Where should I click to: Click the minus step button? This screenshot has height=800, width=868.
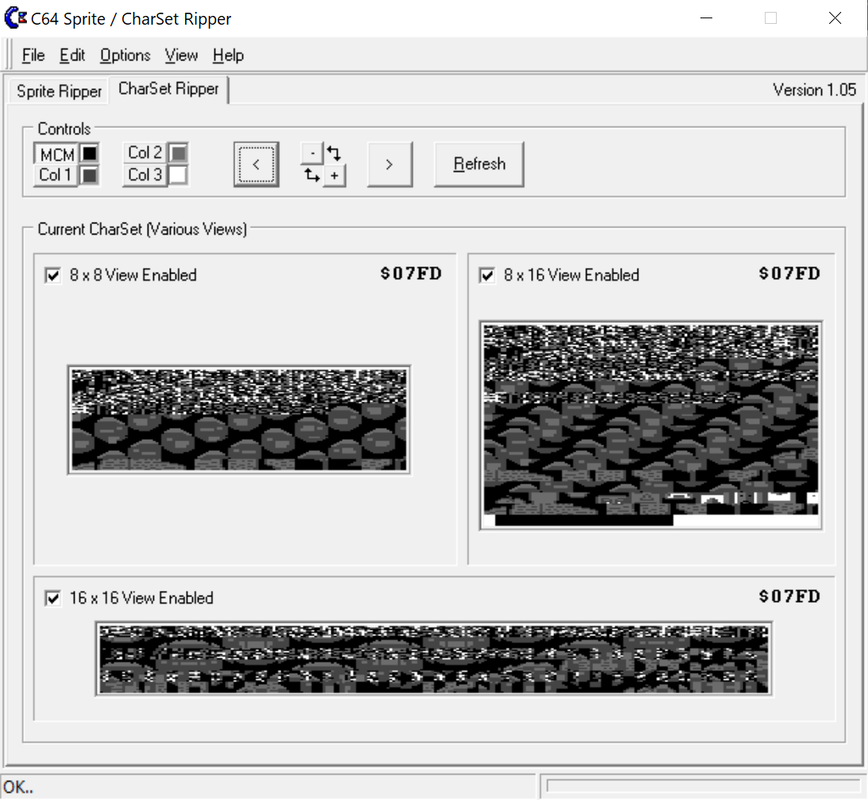312,153
